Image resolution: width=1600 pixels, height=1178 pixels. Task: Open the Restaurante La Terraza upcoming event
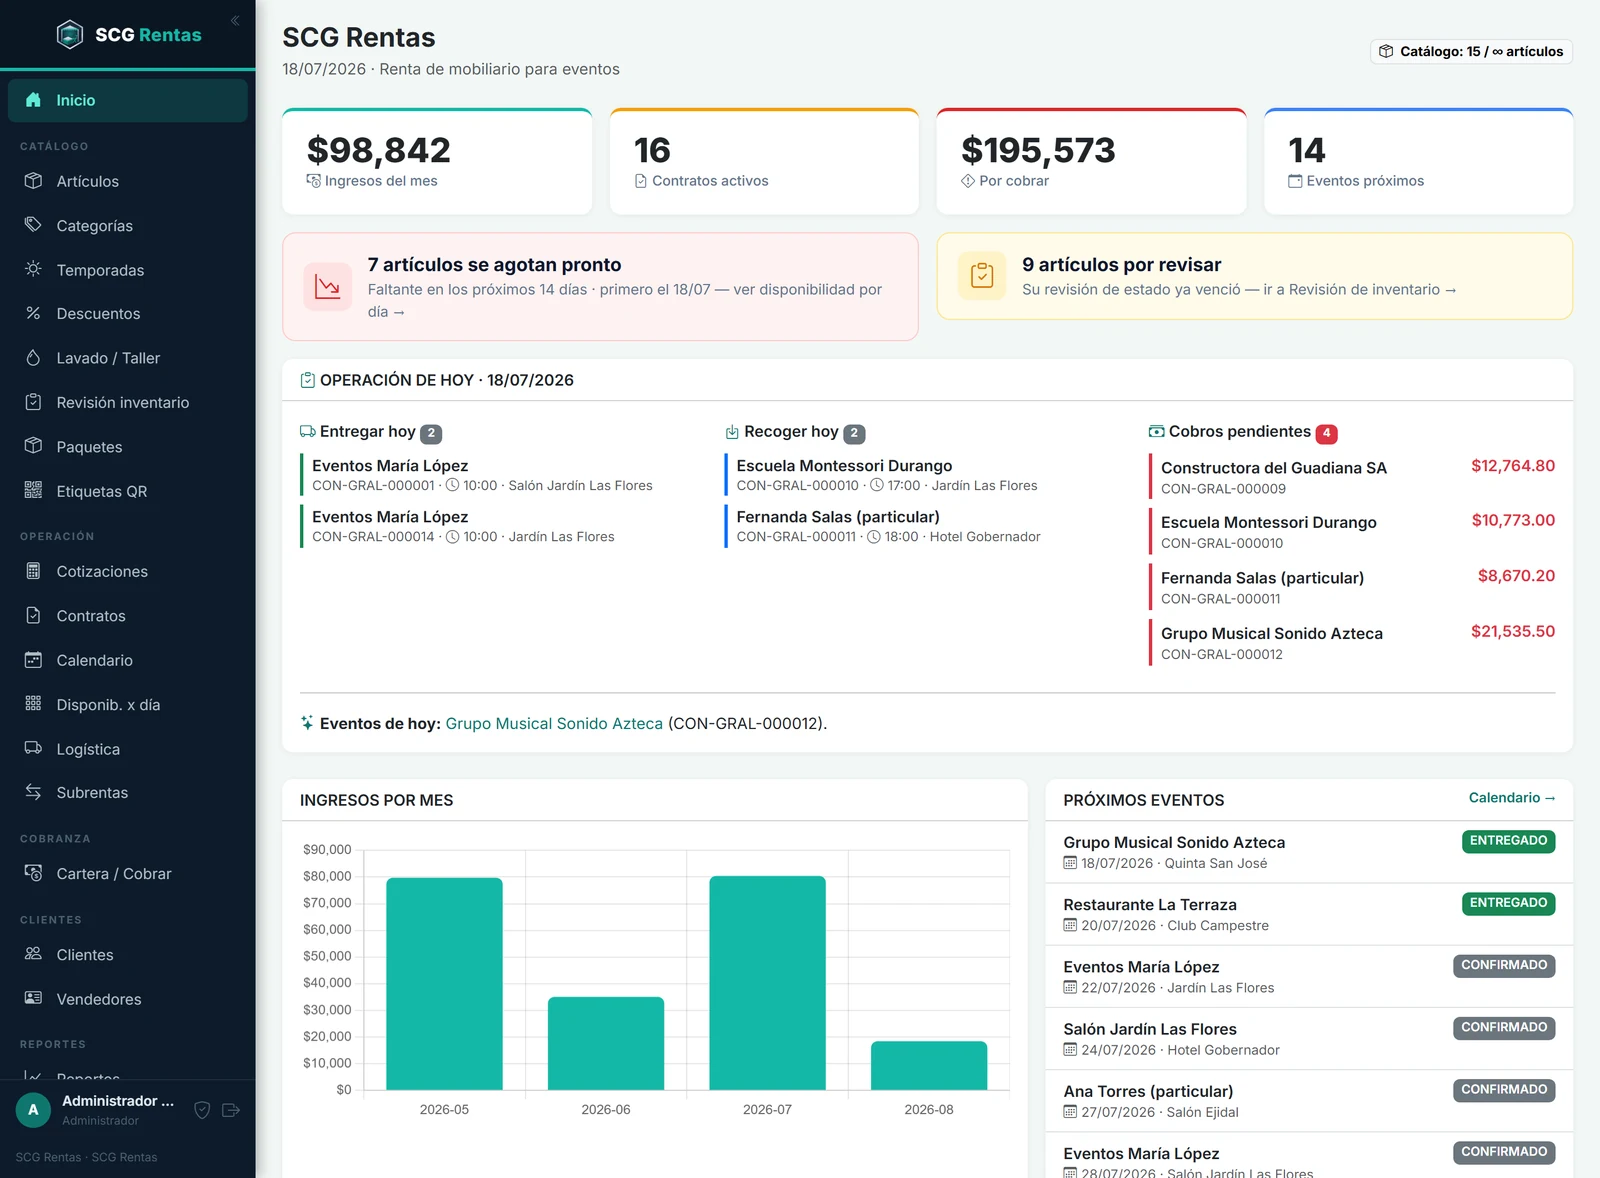pos(1309,914)
